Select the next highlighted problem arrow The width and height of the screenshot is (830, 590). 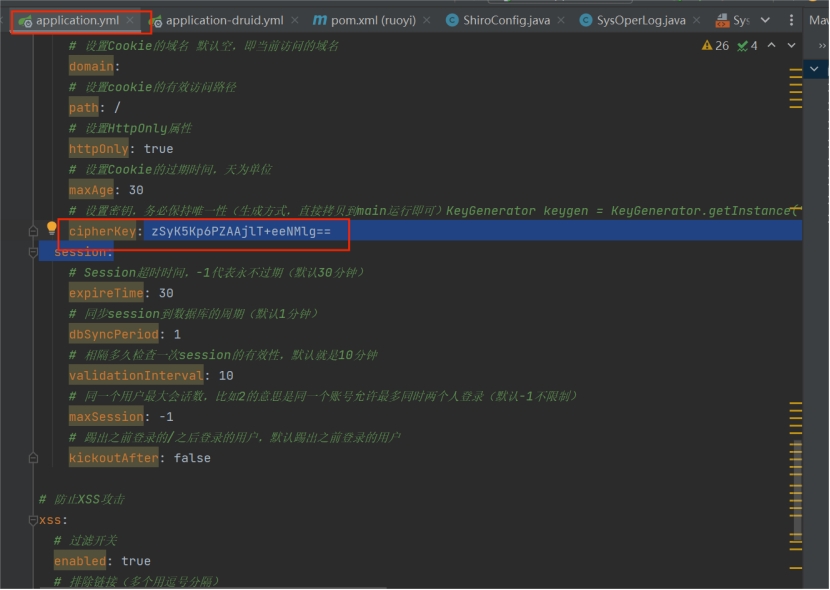[789, 46]
